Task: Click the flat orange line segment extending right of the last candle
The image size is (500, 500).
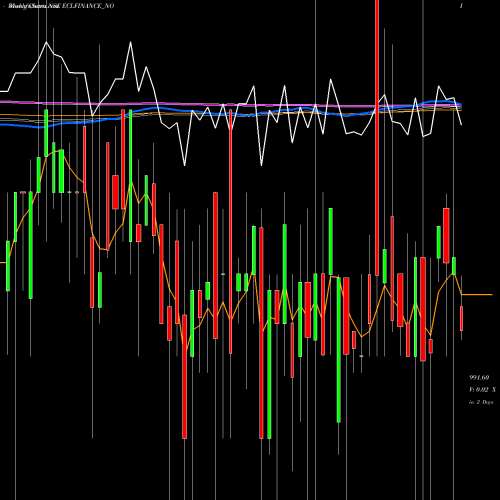Action: pos(477,295)
